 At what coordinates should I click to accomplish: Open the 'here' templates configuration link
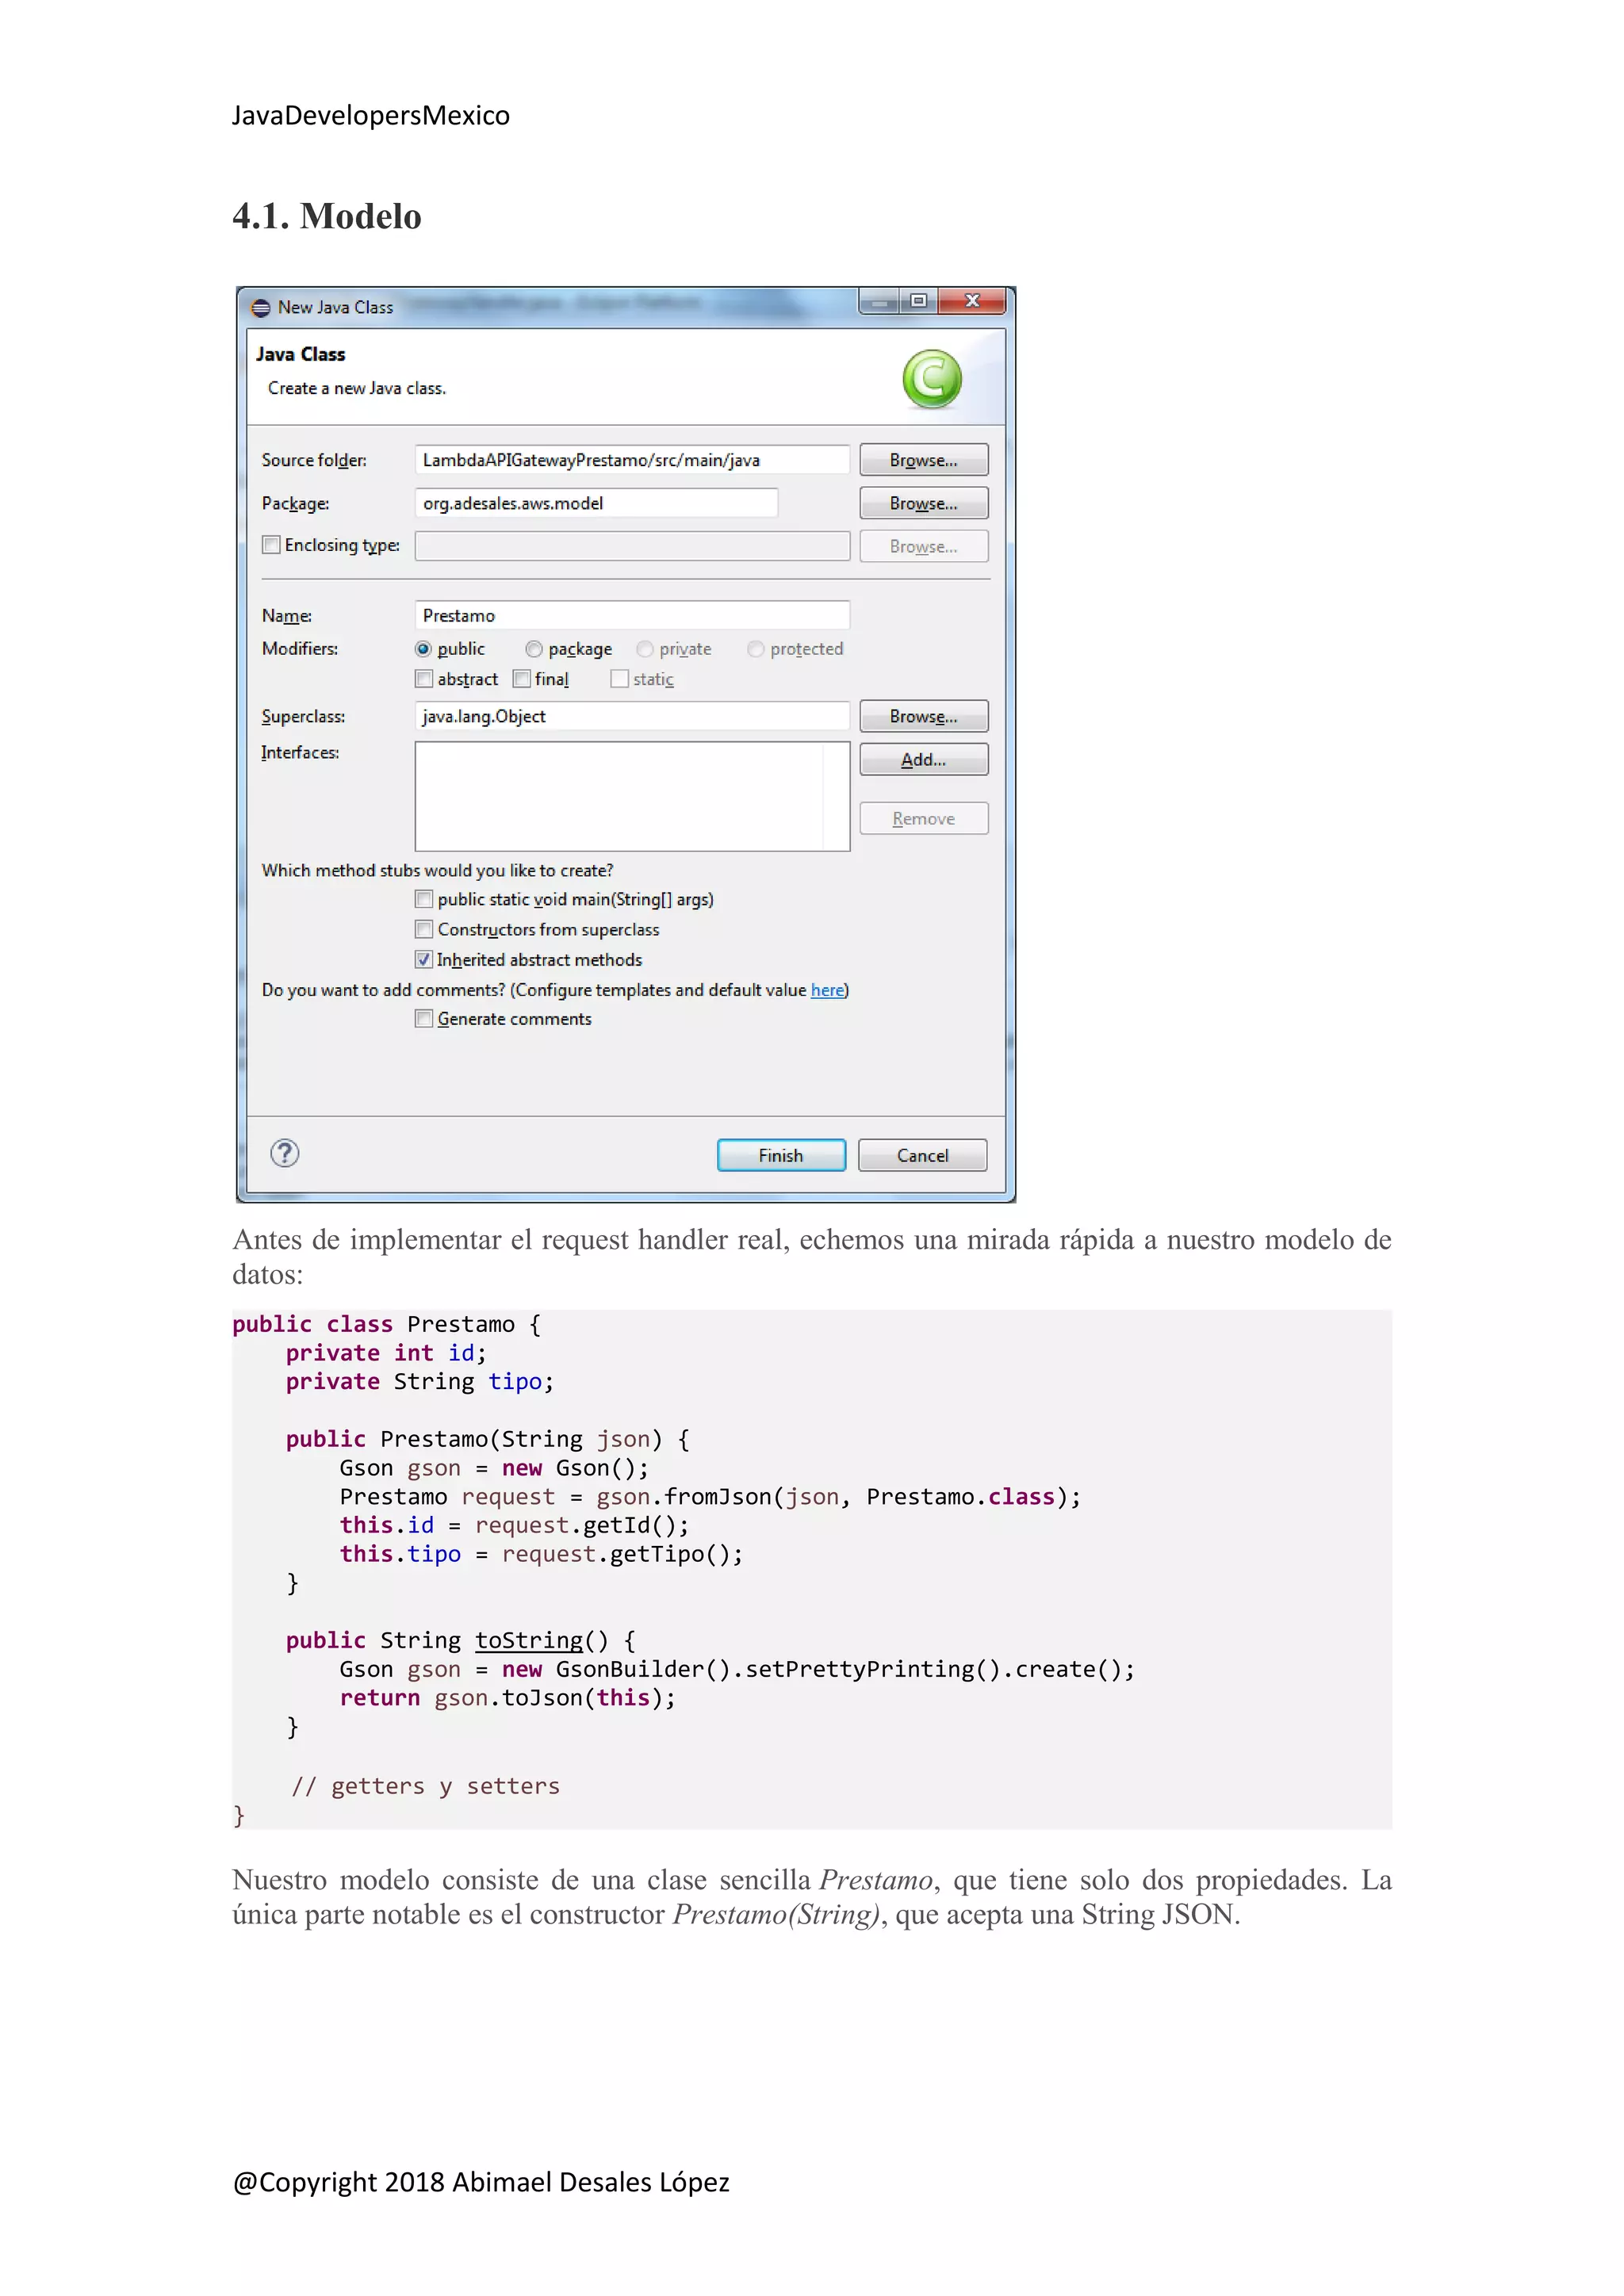tap(827, 990)
